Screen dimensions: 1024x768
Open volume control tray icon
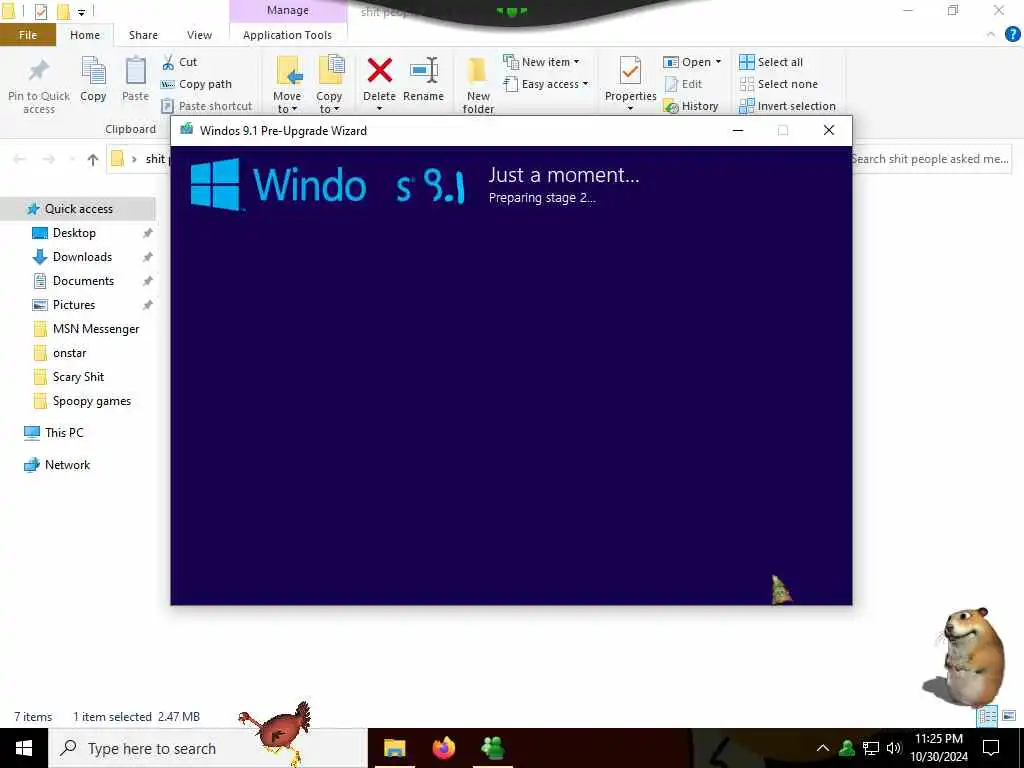tap(894, 748)
